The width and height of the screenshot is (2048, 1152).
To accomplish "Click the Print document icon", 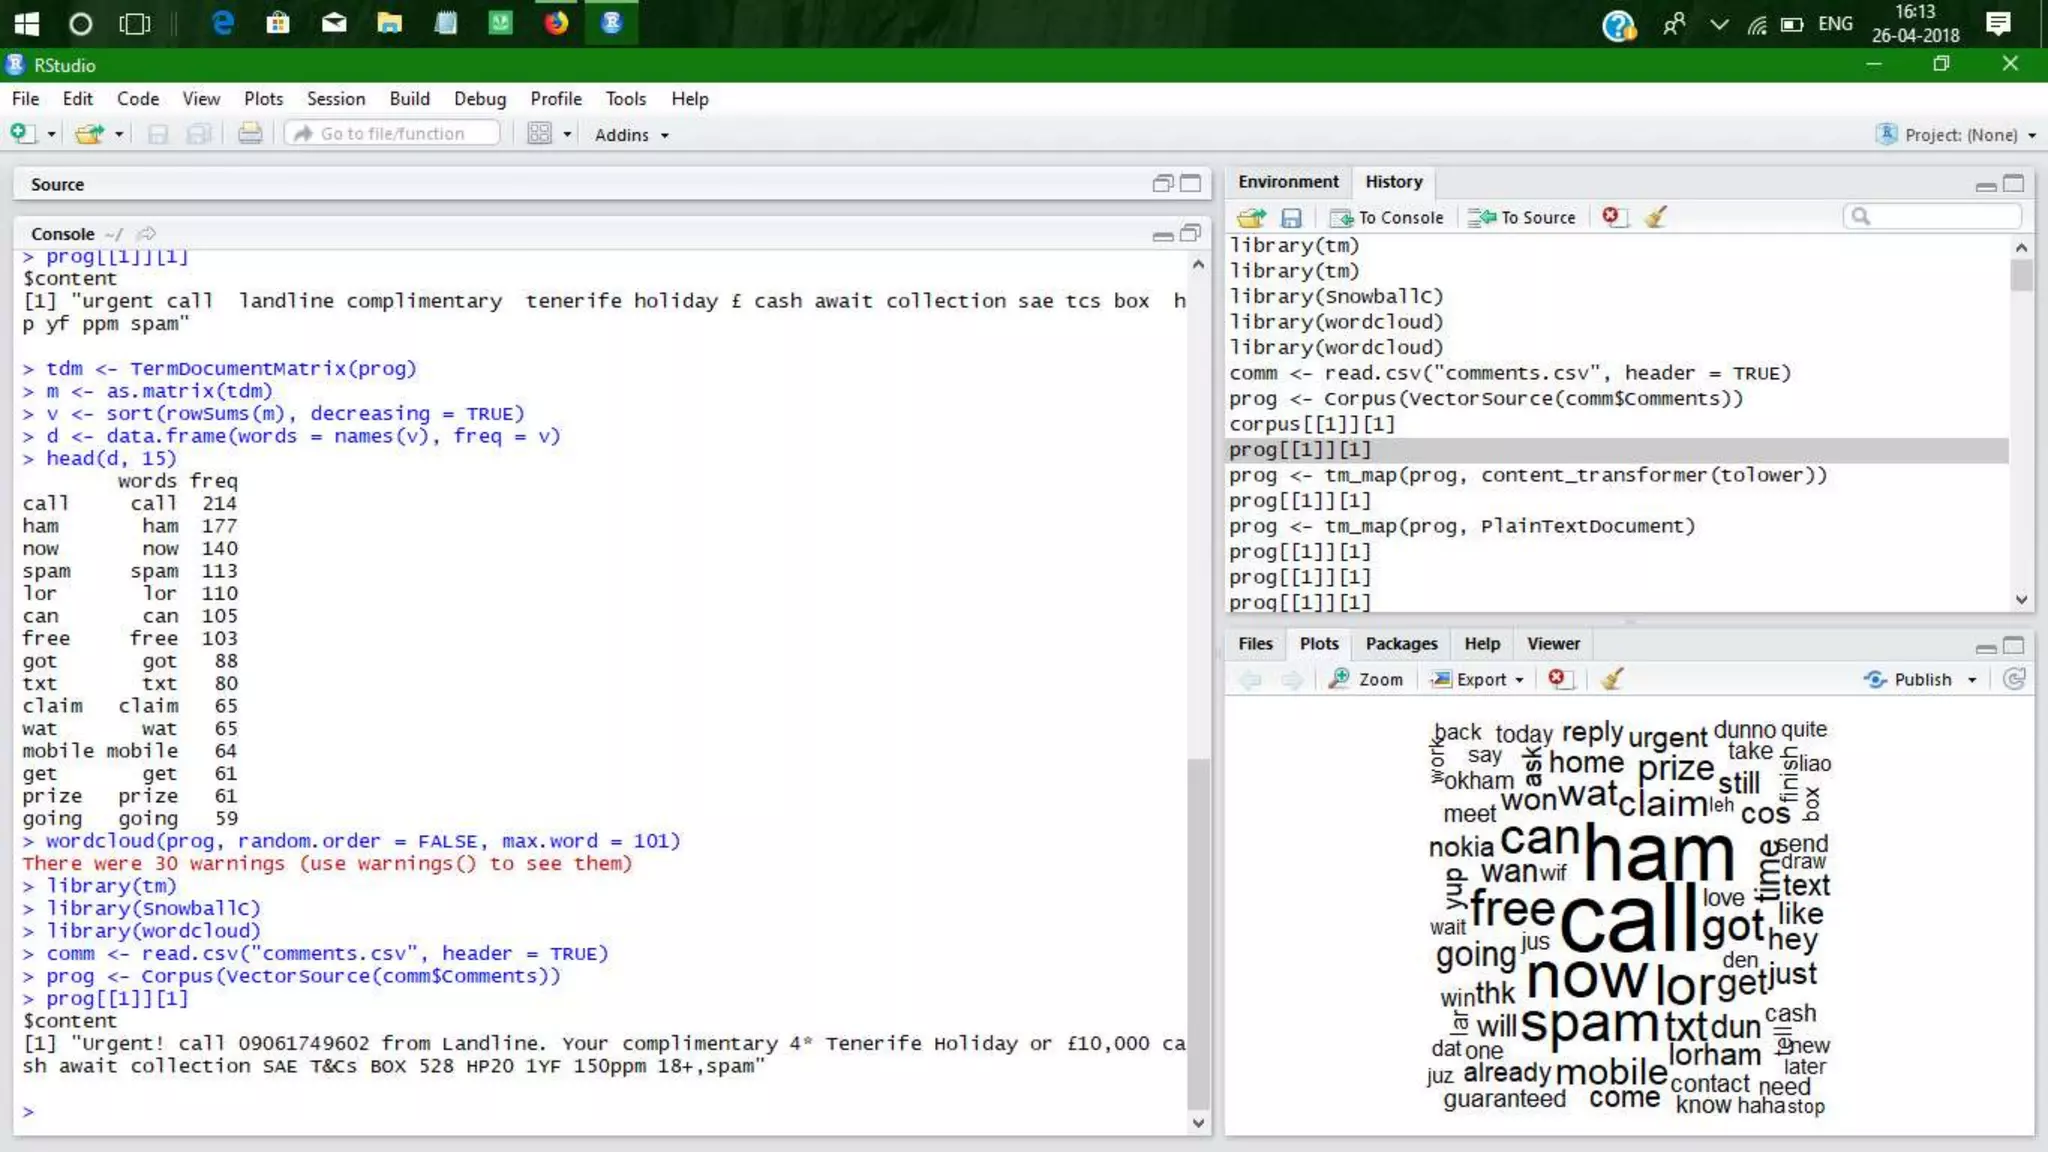I will [250, 134].
